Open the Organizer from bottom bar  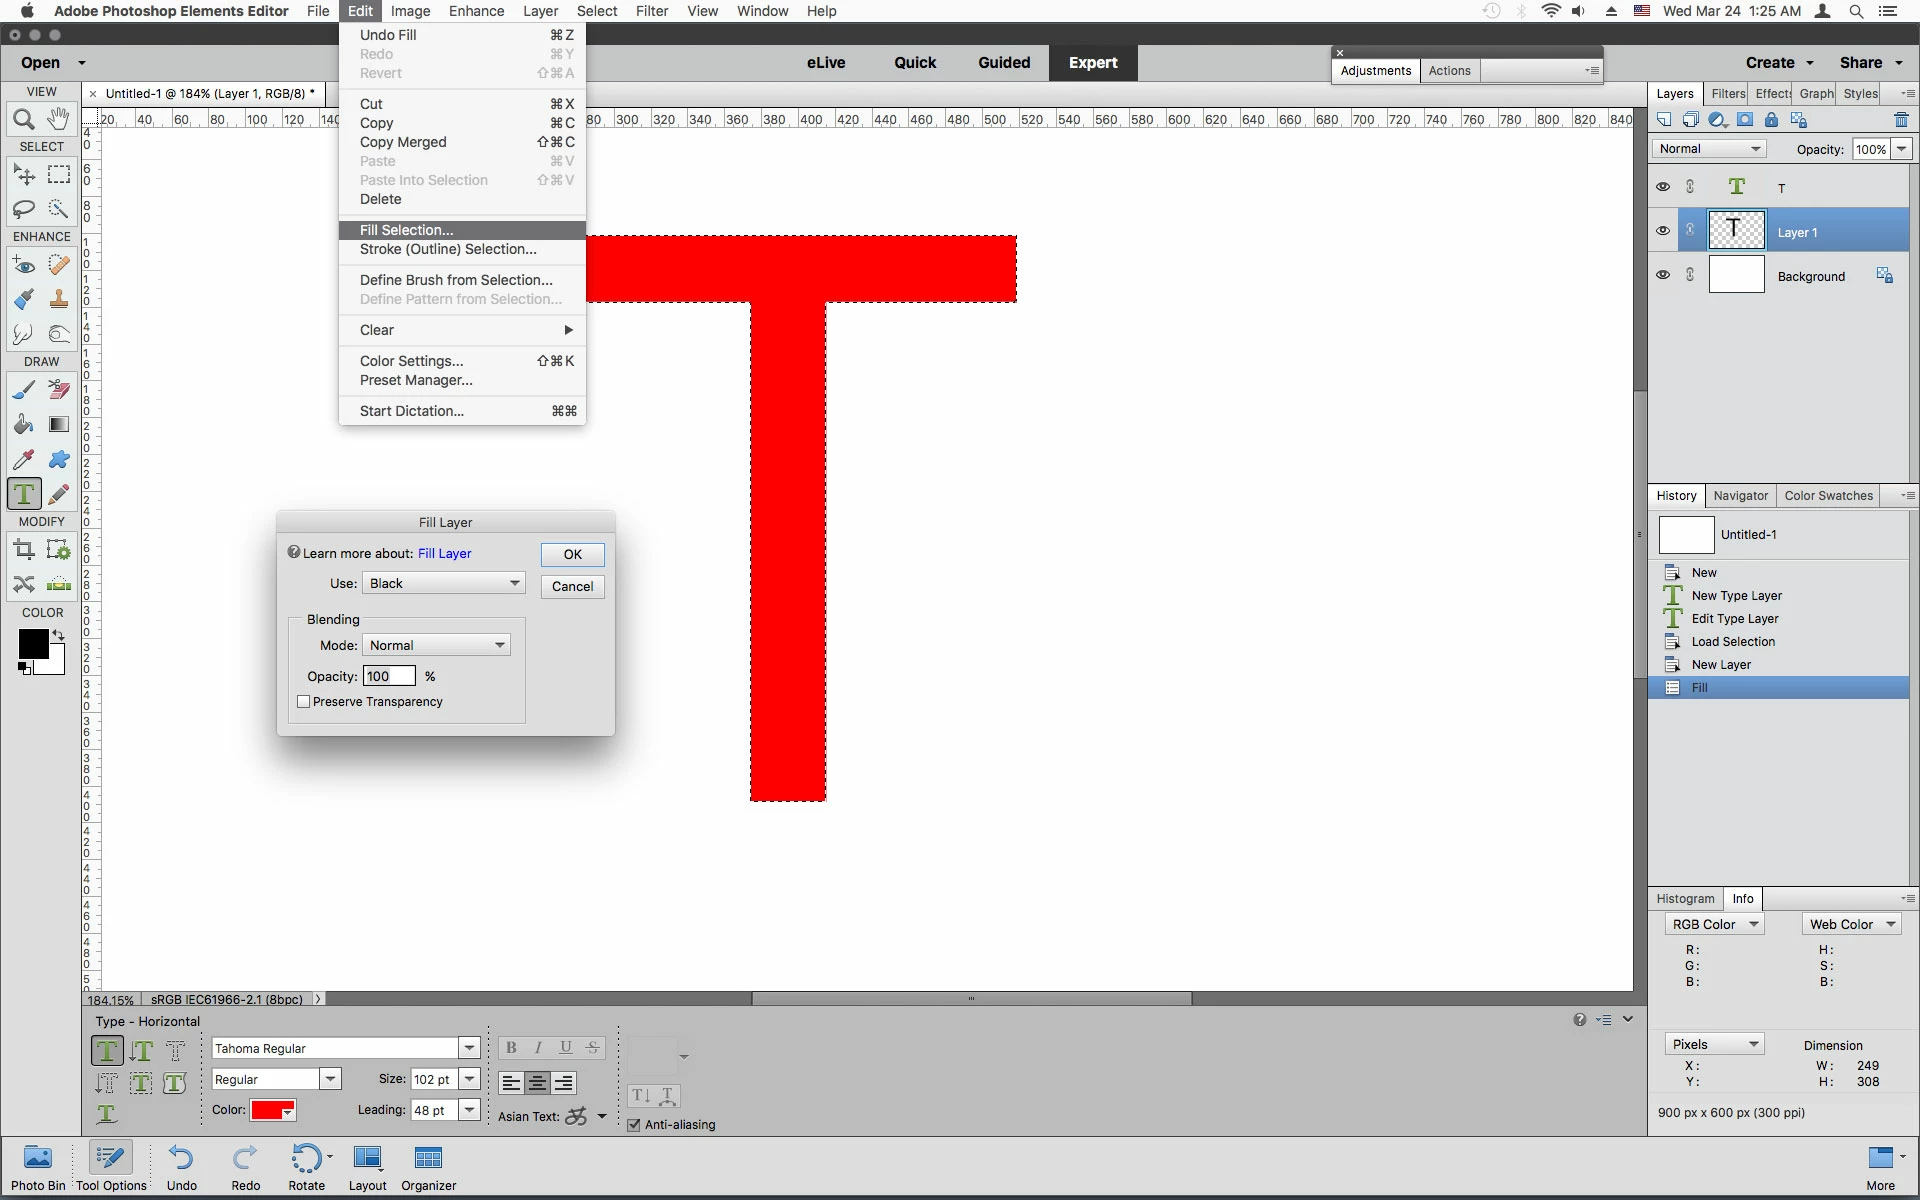pos(428,1168)
